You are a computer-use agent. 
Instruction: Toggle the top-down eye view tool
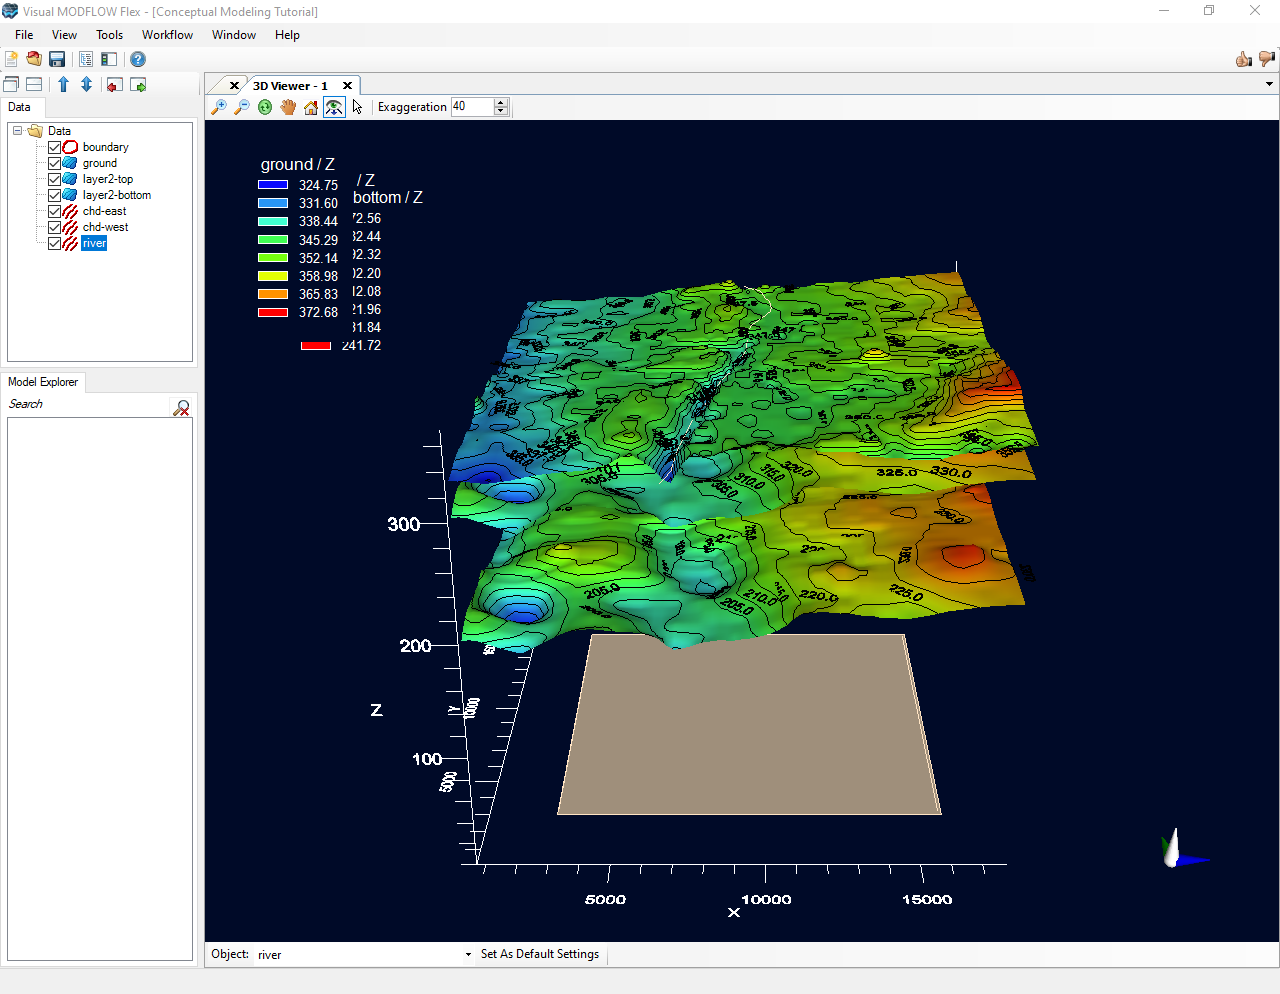pos(334,107)
